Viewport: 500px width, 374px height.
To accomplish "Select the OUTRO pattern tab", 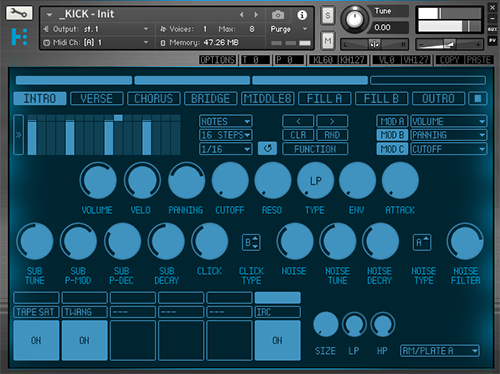I will pyautogui.click(x=439, y=99).
